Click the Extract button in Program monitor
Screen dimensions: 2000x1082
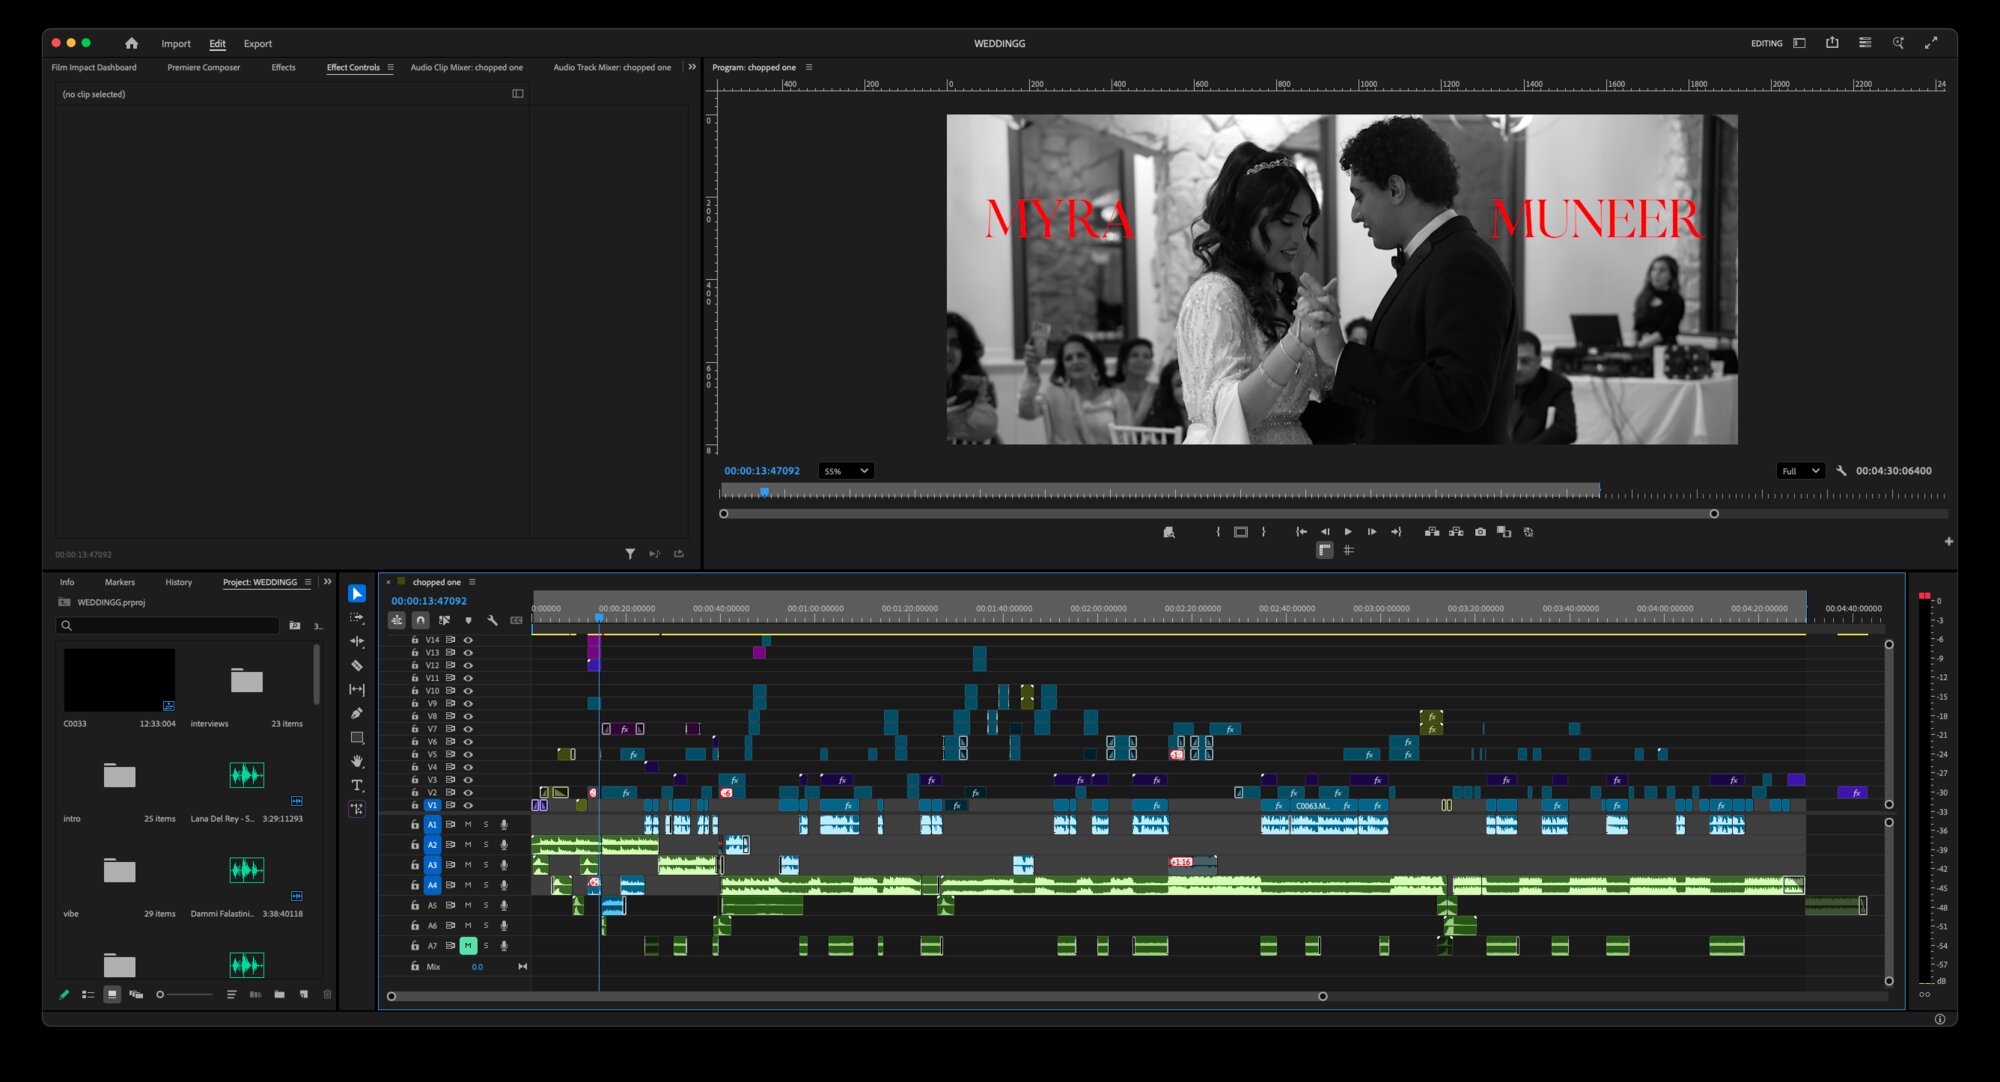pos(1456,532)
